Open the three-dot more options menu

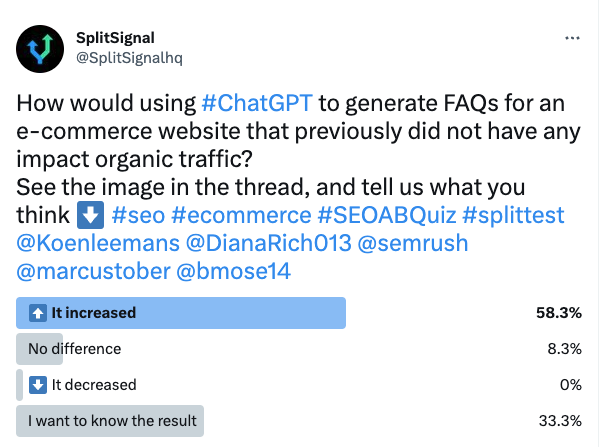[x=572, y=38]
